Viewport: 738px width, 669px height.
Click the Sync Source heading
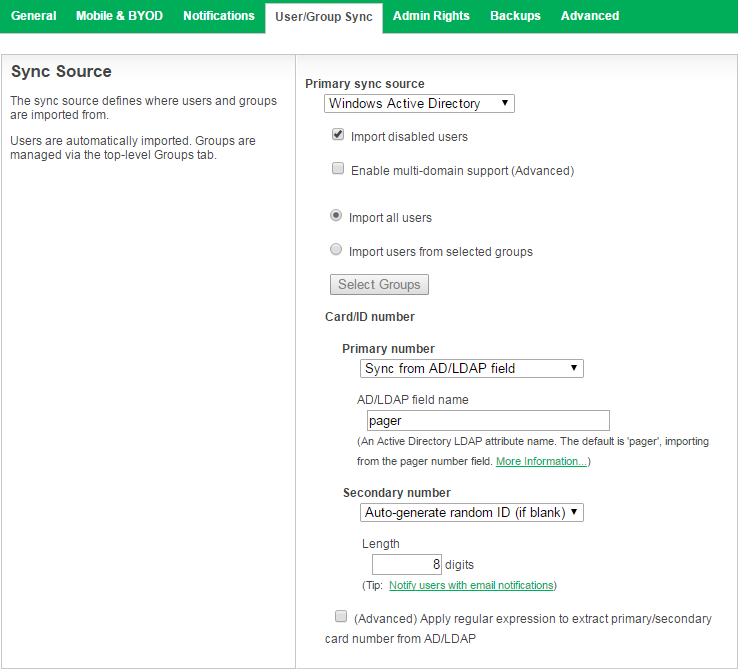tap(61, 72)
